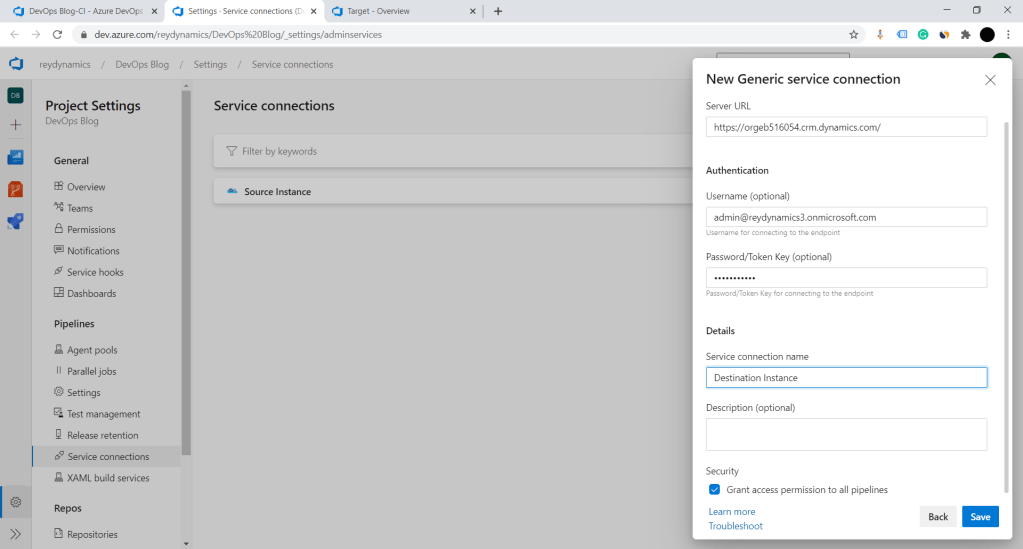
Task: Click the Azure DevOps logo icon
Action: (16, 64)
